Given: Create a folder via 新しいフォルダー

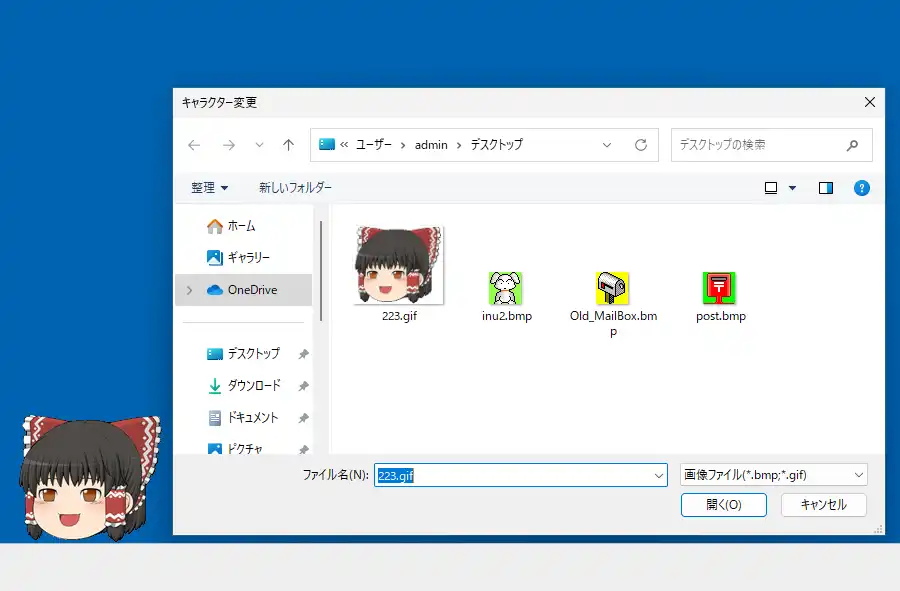Looking at the screenshot, I should (295, 188).
